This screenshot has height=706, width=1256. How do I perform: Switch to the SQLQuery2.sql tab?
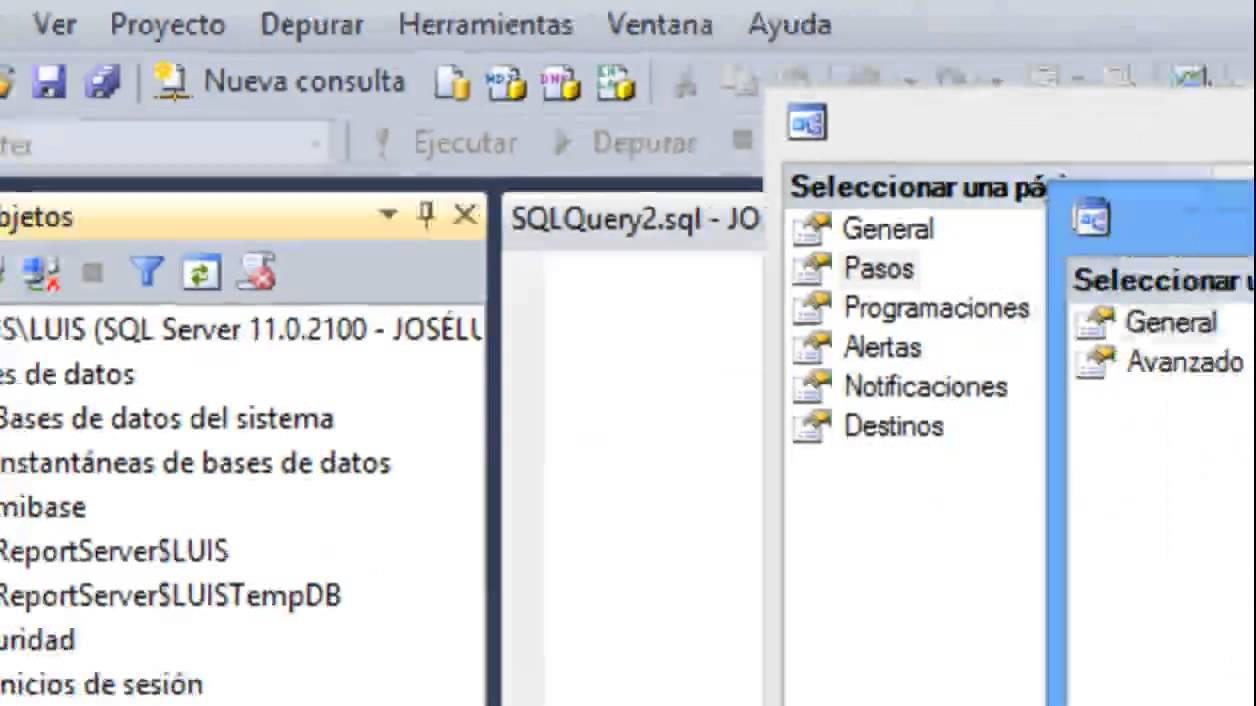[x=635, y=219]
